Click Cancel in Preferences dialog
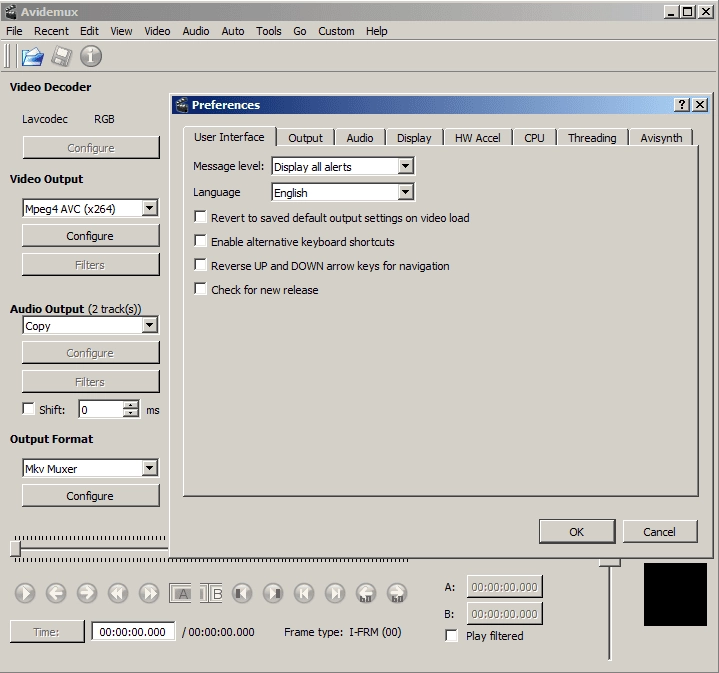The width and height of the screenshot is (719, 673). point(660,532)
